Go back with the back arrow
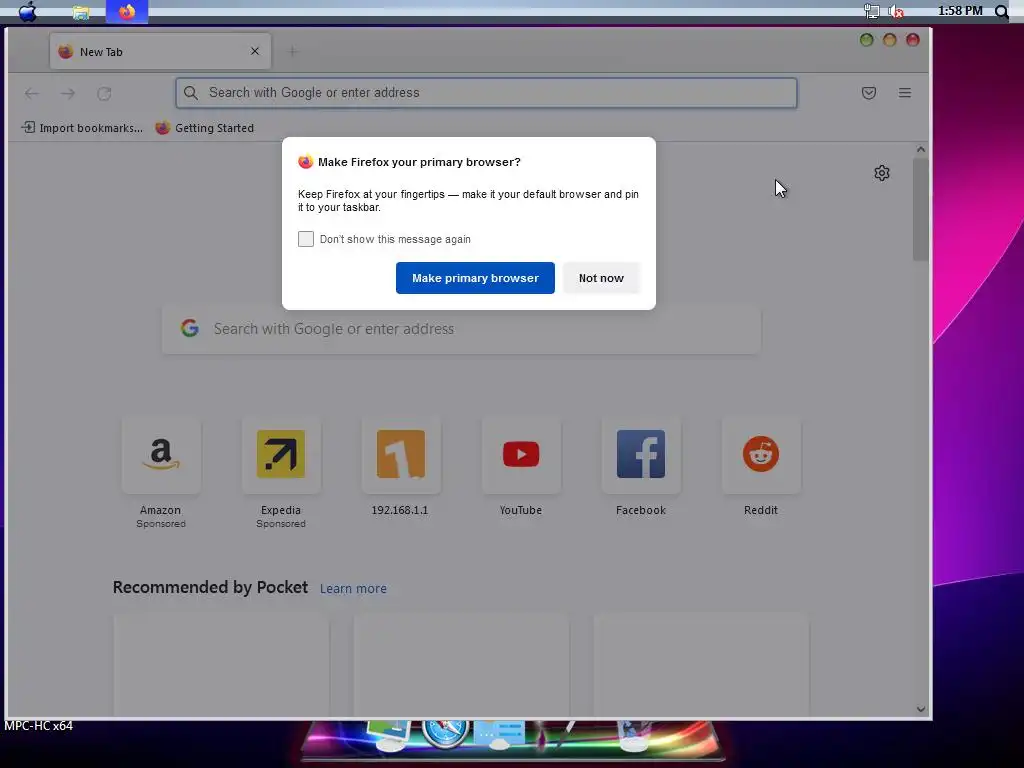1024x768 pixels. click(31, 93)
